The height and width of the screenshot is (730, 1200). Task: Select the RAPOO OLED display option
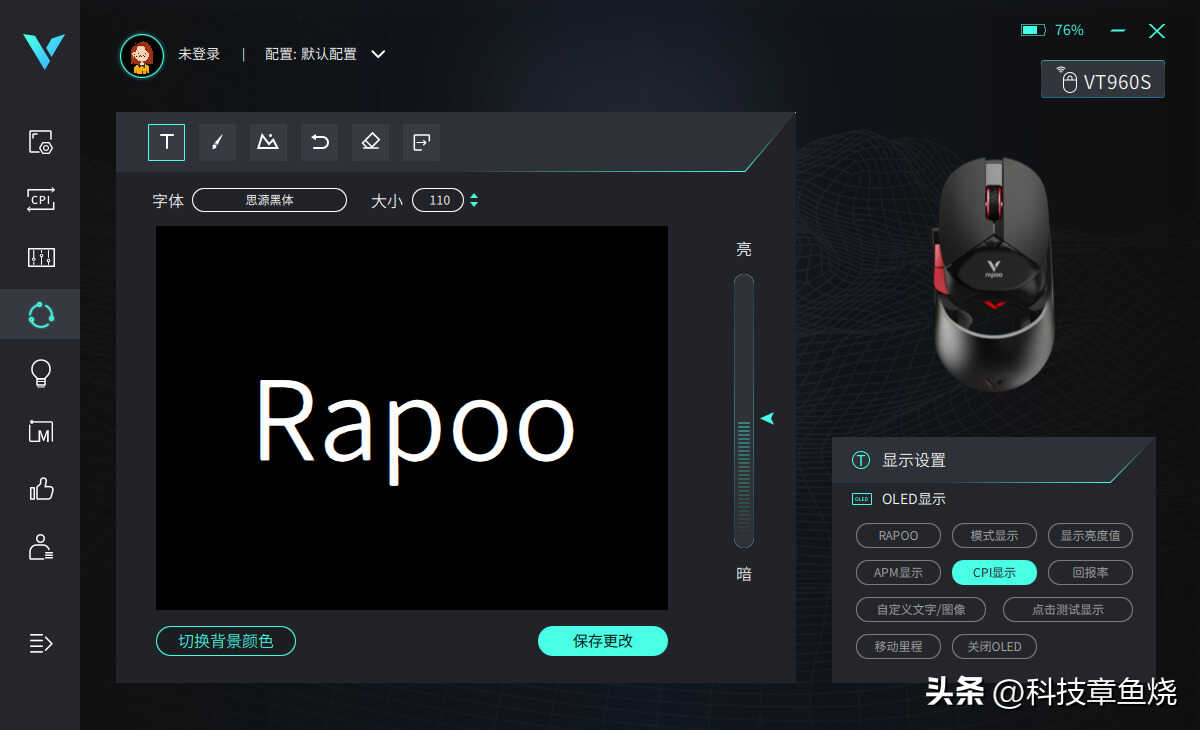(x=898, y=536)
